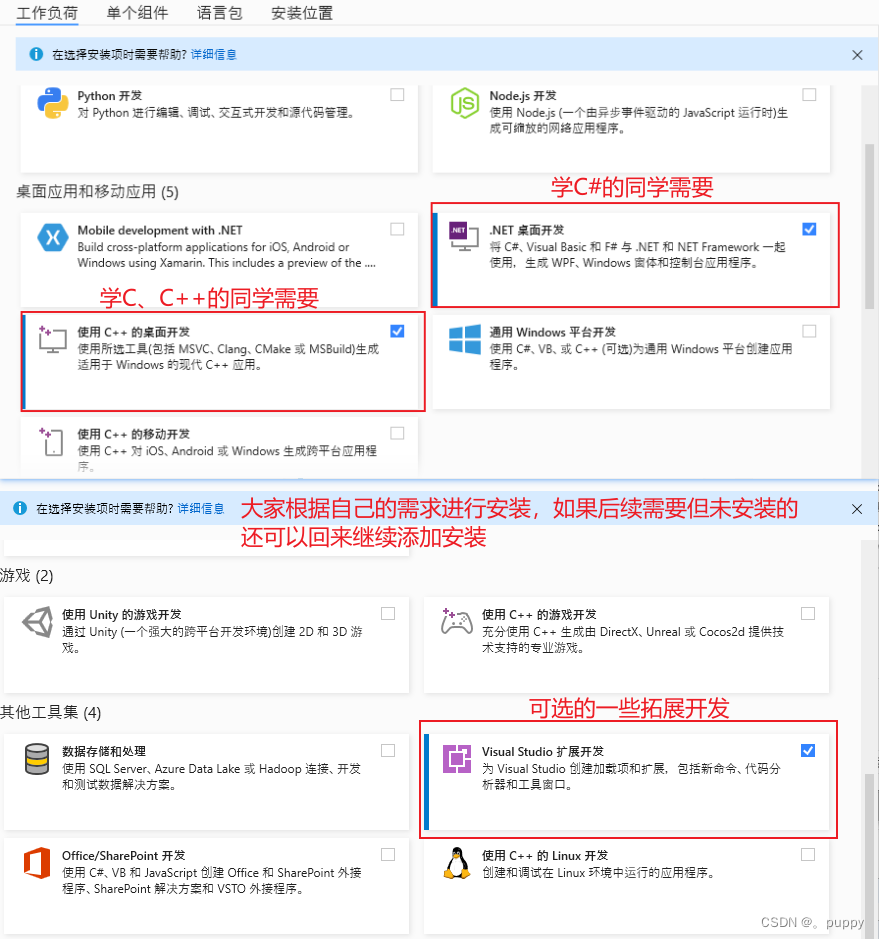
Task: Select the 安装位置 tab
Action: 301,13
